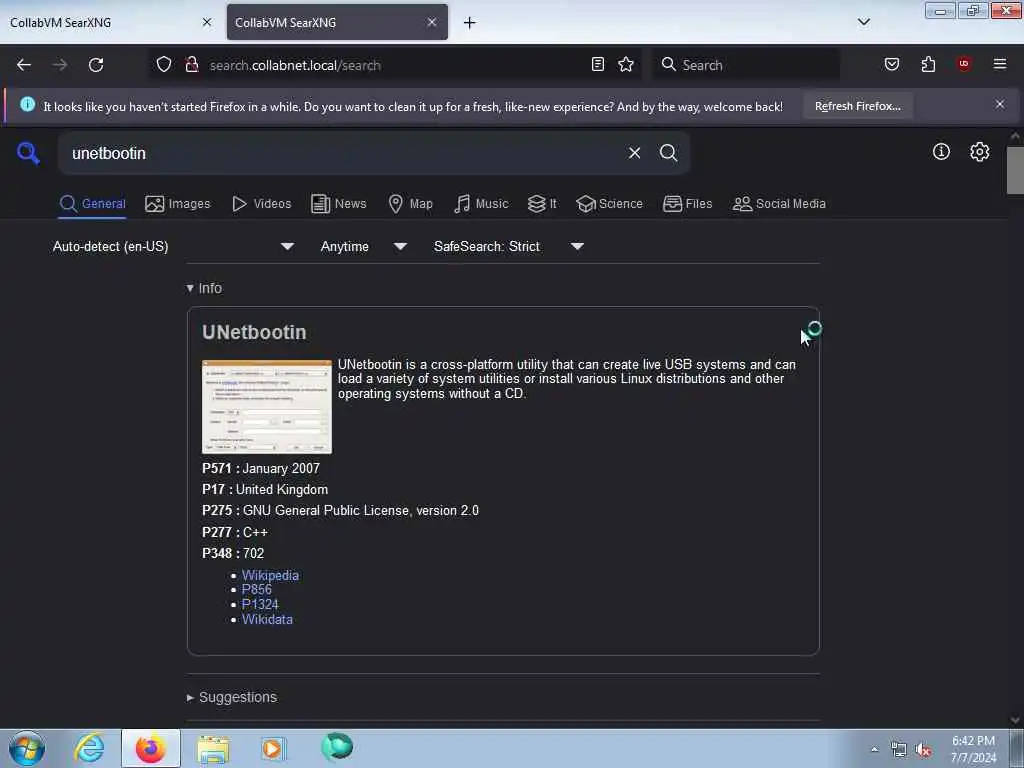Open a new browser tab

coord(470,23)
